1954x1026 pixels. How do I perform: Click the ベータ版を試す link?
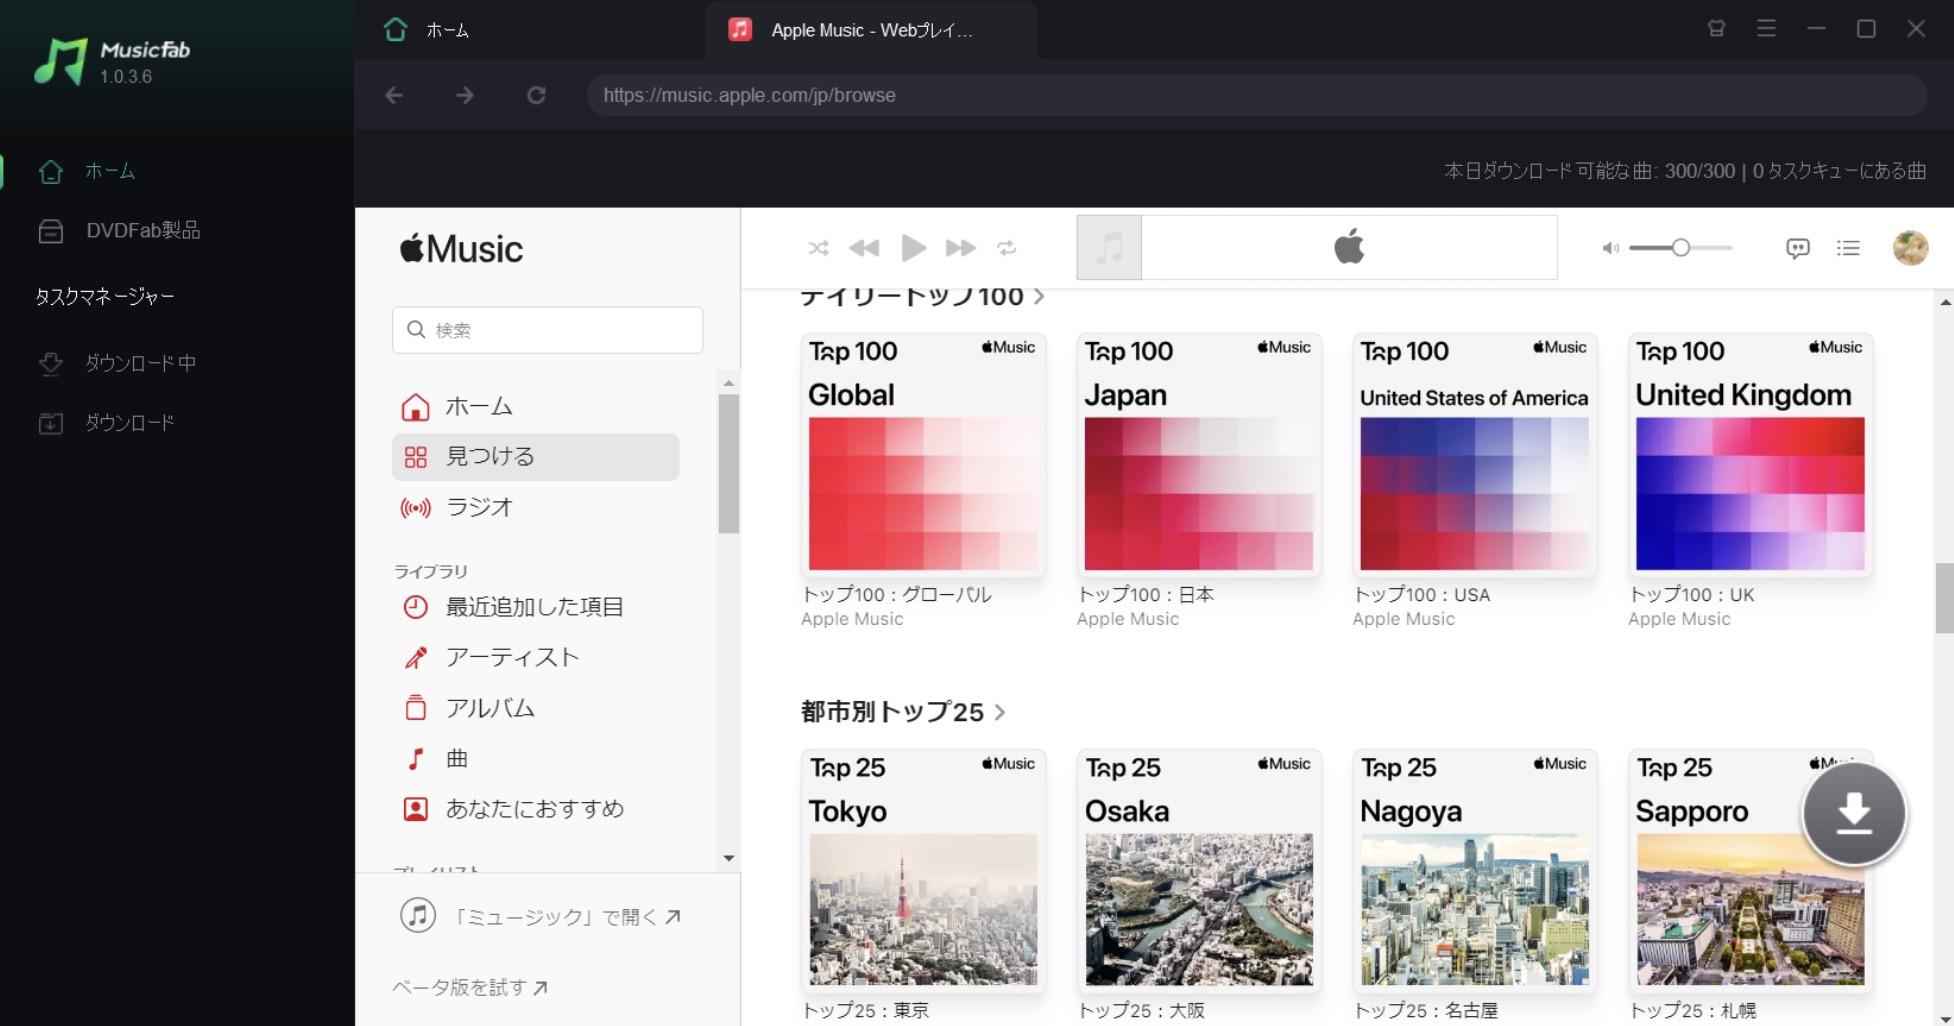point(470,988)
